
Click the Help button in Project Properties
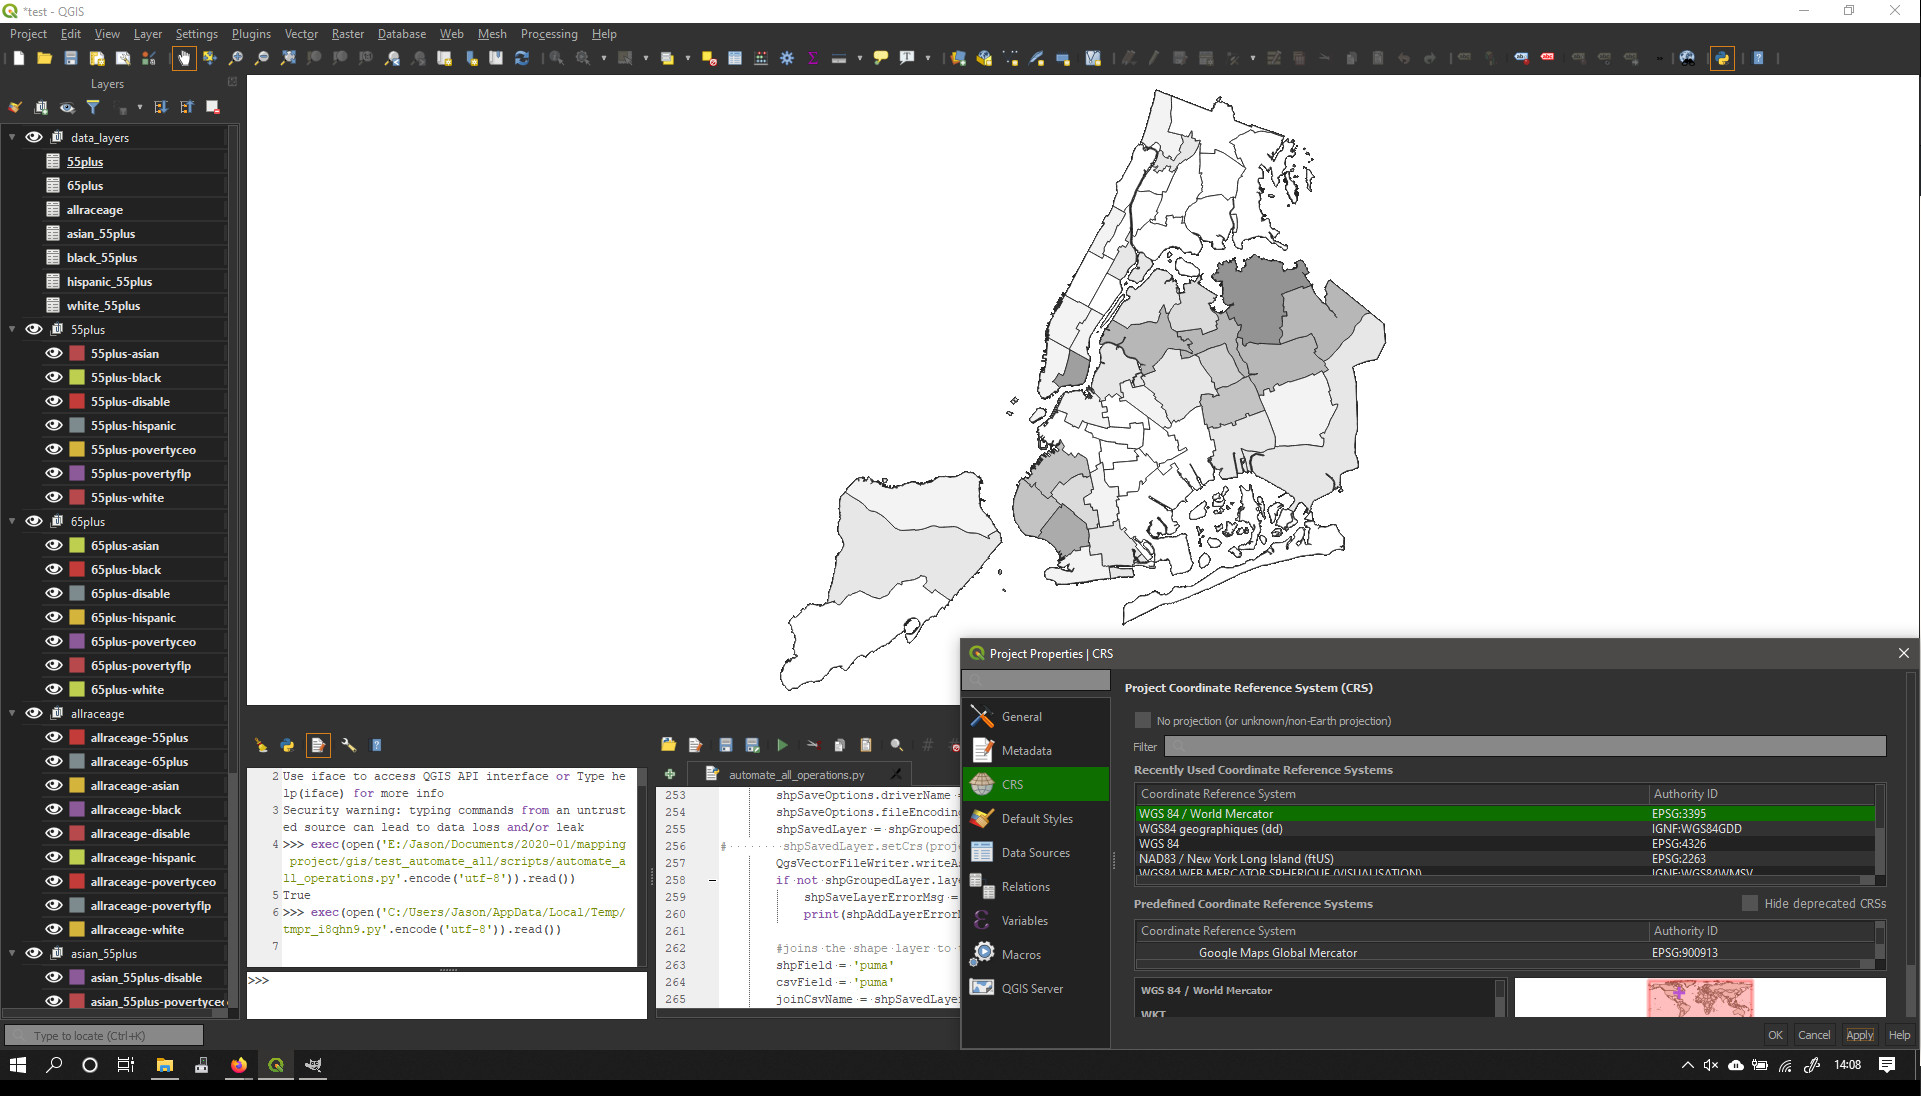1899,1035
